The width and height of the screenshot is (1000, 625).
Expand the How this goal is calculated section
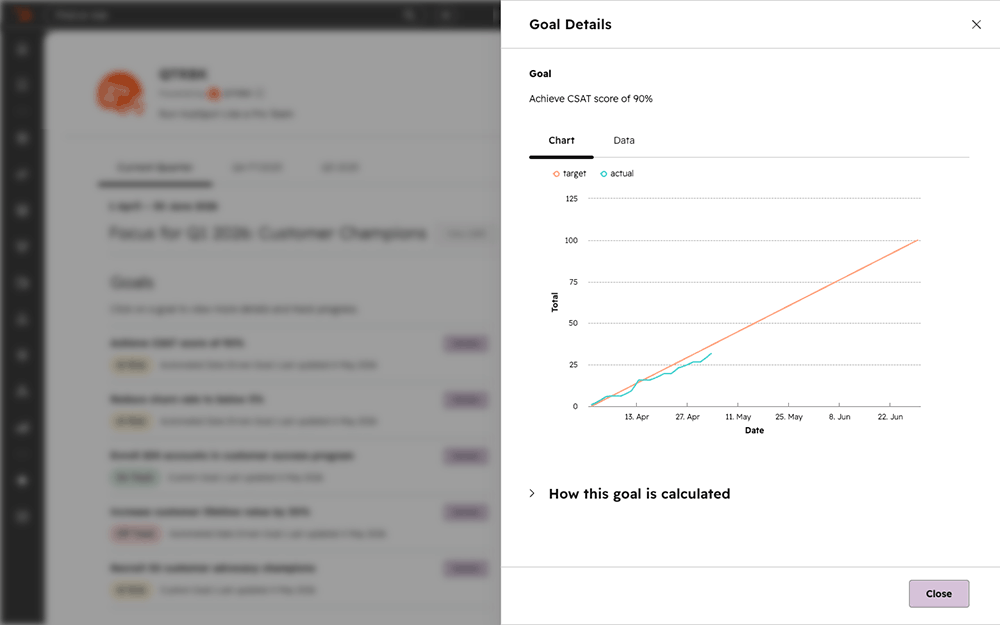pos(639,494)
